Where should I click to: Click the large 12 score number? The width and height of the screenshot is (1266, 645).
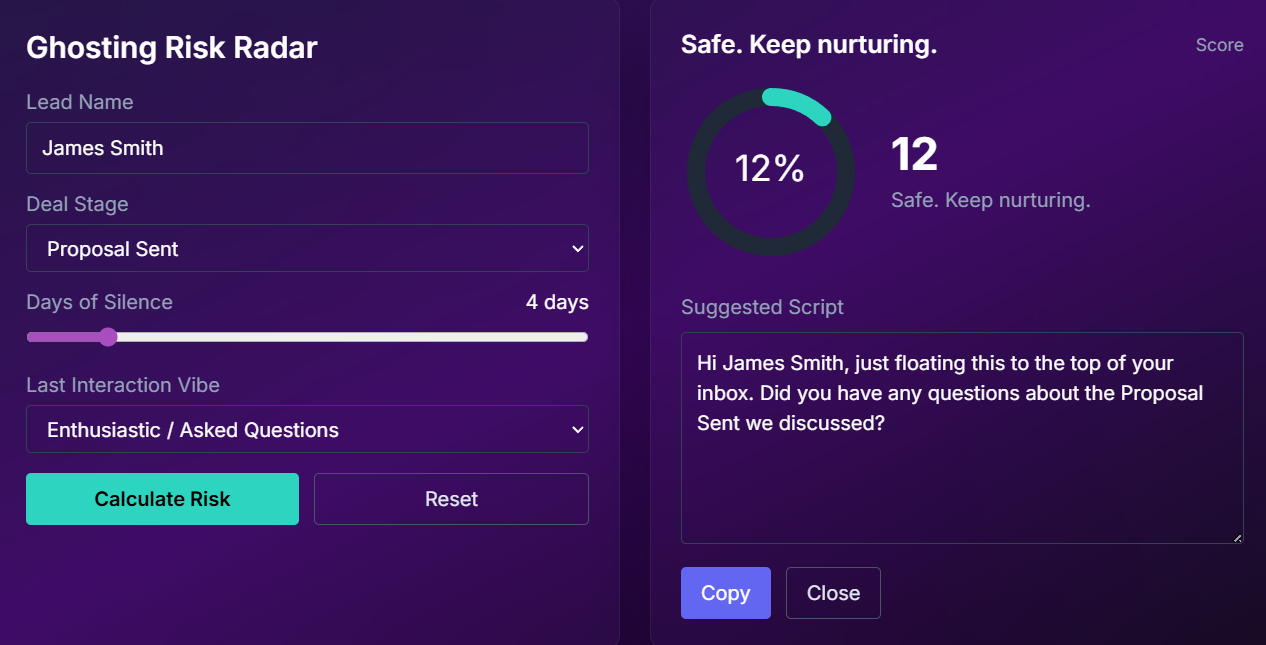(914, 155)
